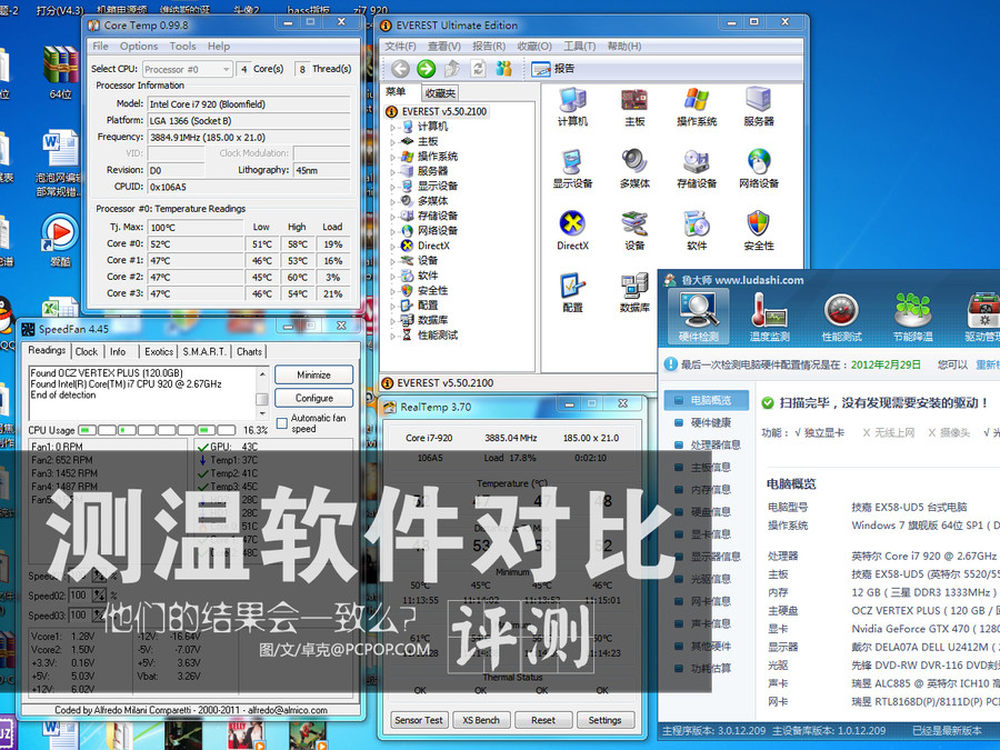Open the 安全性 shield icon in EVEREST panel
Image resolution: width=1000 pixels, height=750 pixels.
[x=758, y=230]
